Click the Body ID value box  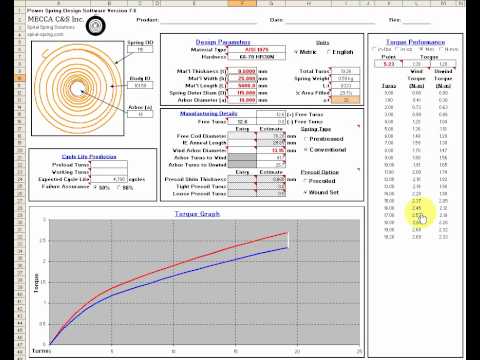point(140,85)
